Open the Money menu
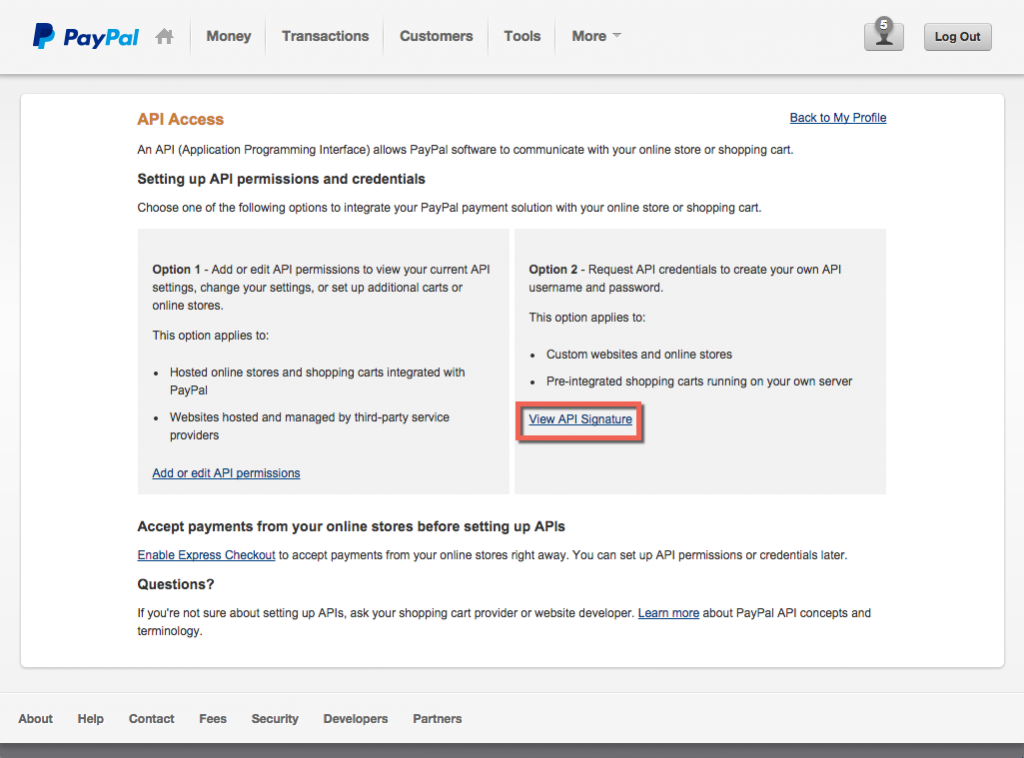The image size is (1024, 758). click(228, 36)
